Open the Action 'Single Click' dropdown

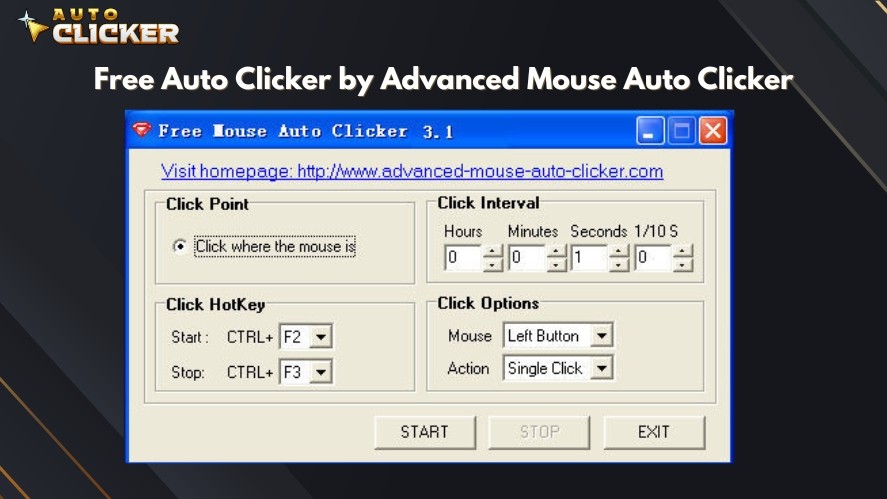[x=601, y=368]
